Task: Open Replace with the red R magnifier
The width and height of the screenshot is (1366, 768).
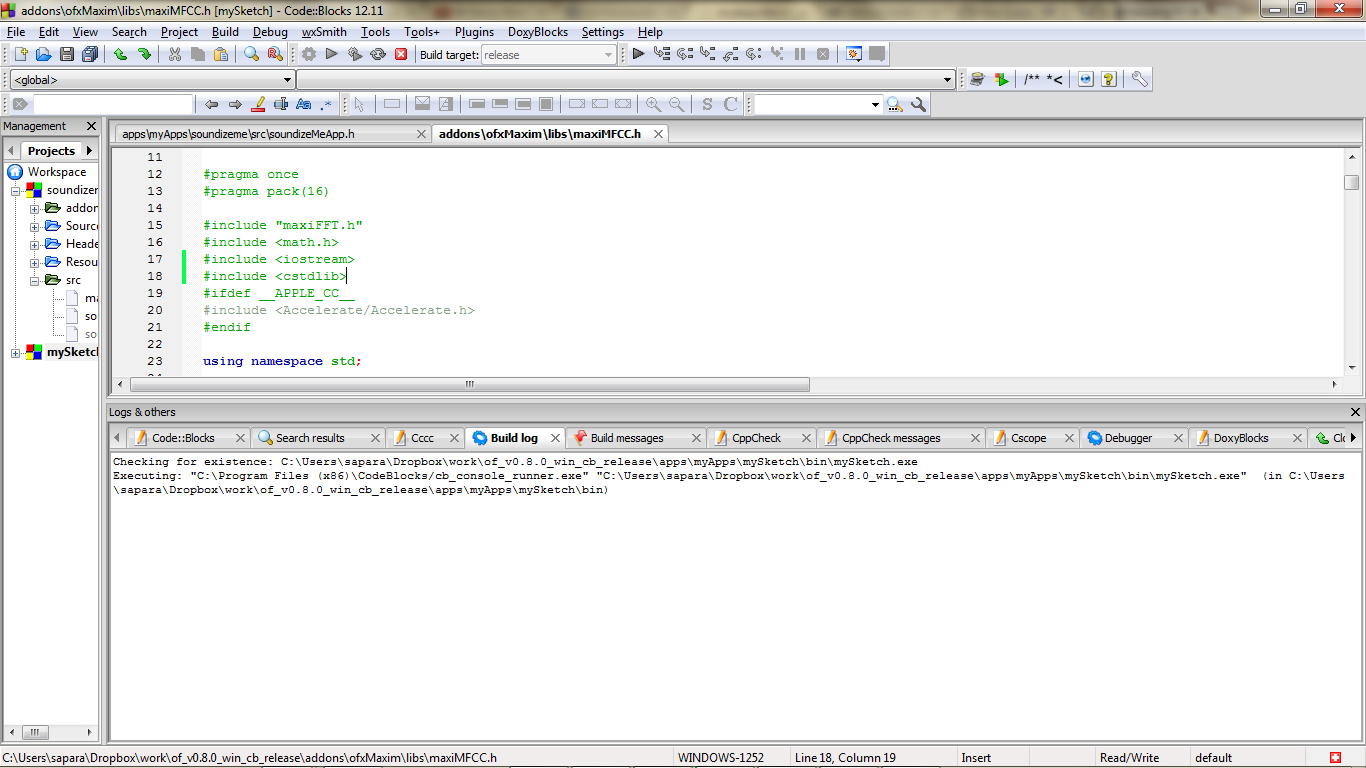Action: 275,54
